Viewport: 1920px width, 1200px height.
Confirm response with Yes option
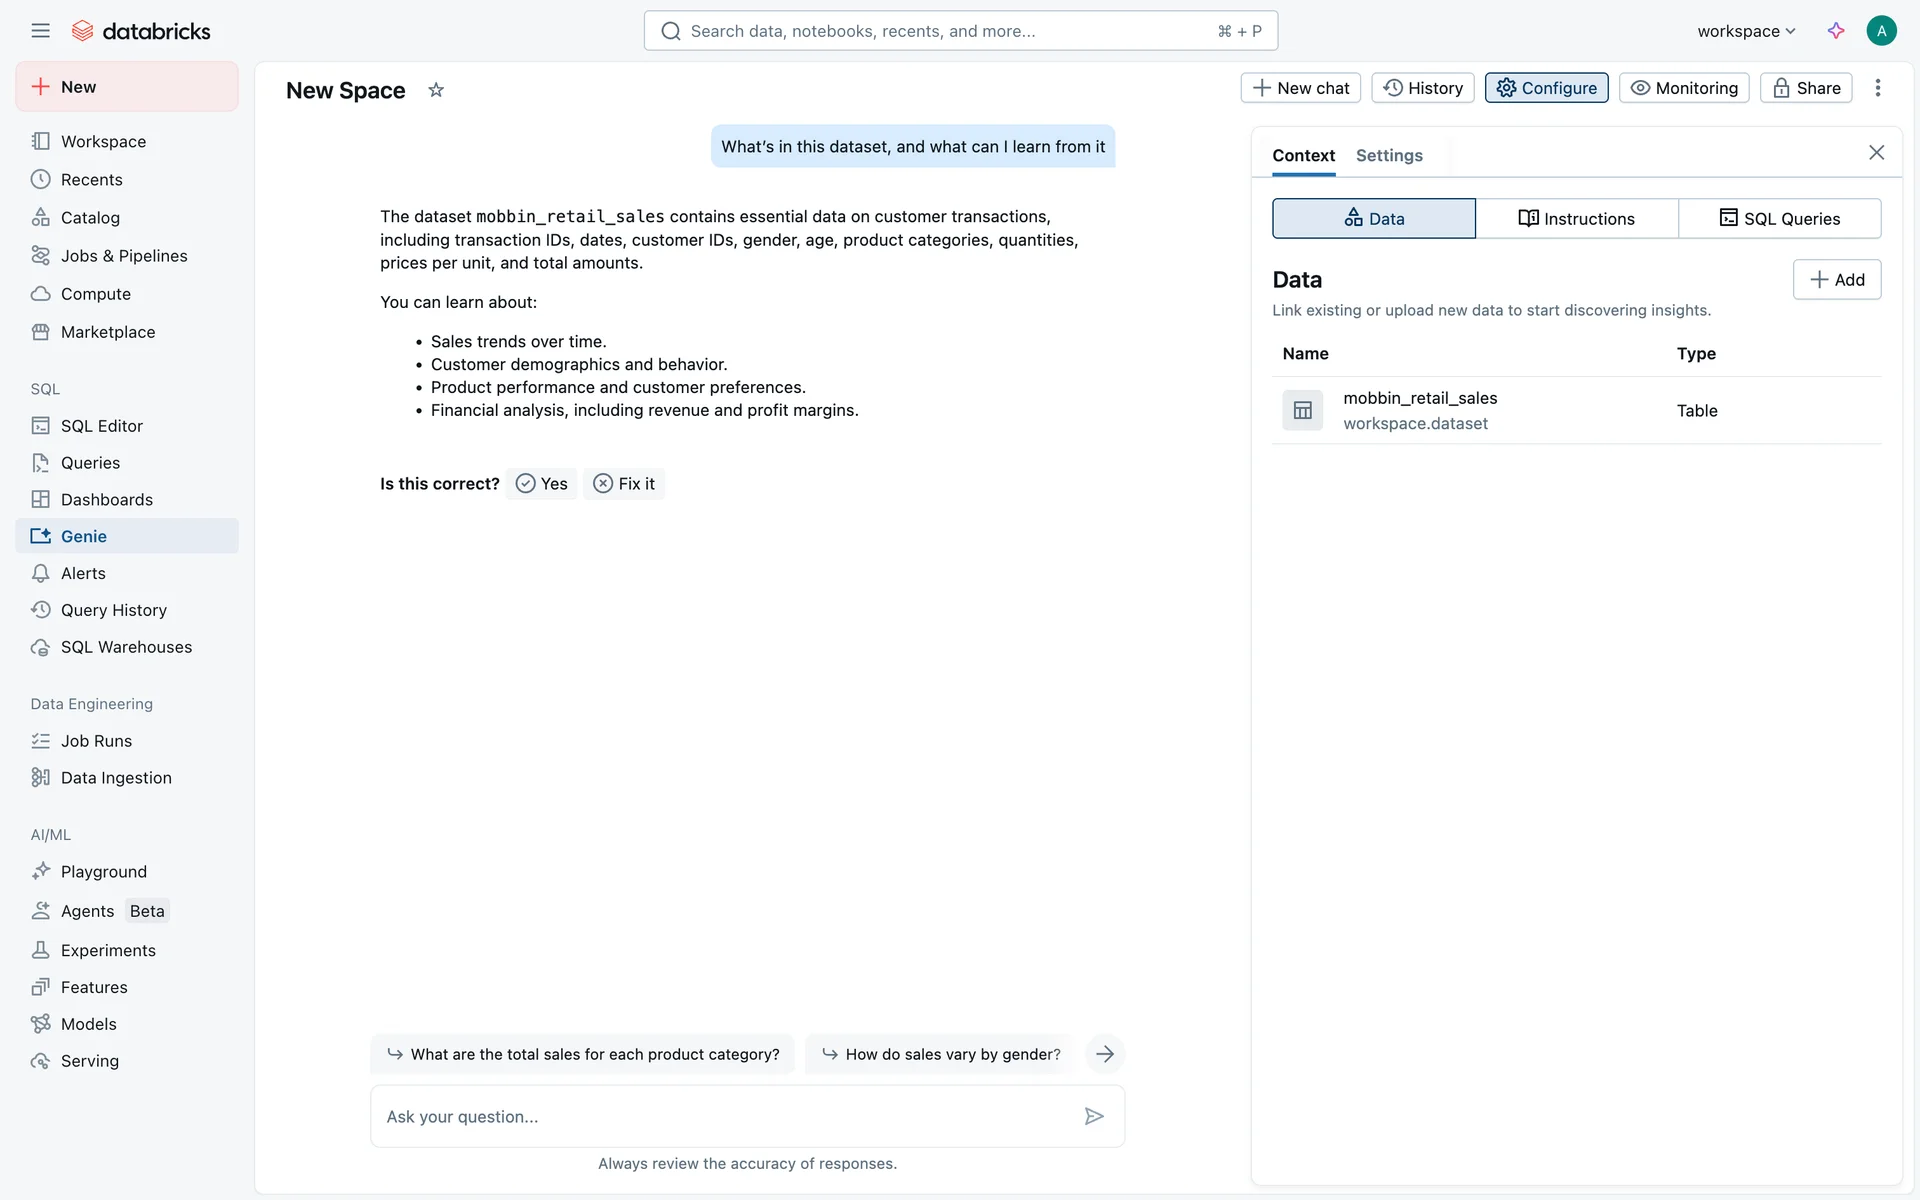pos(542,484)
